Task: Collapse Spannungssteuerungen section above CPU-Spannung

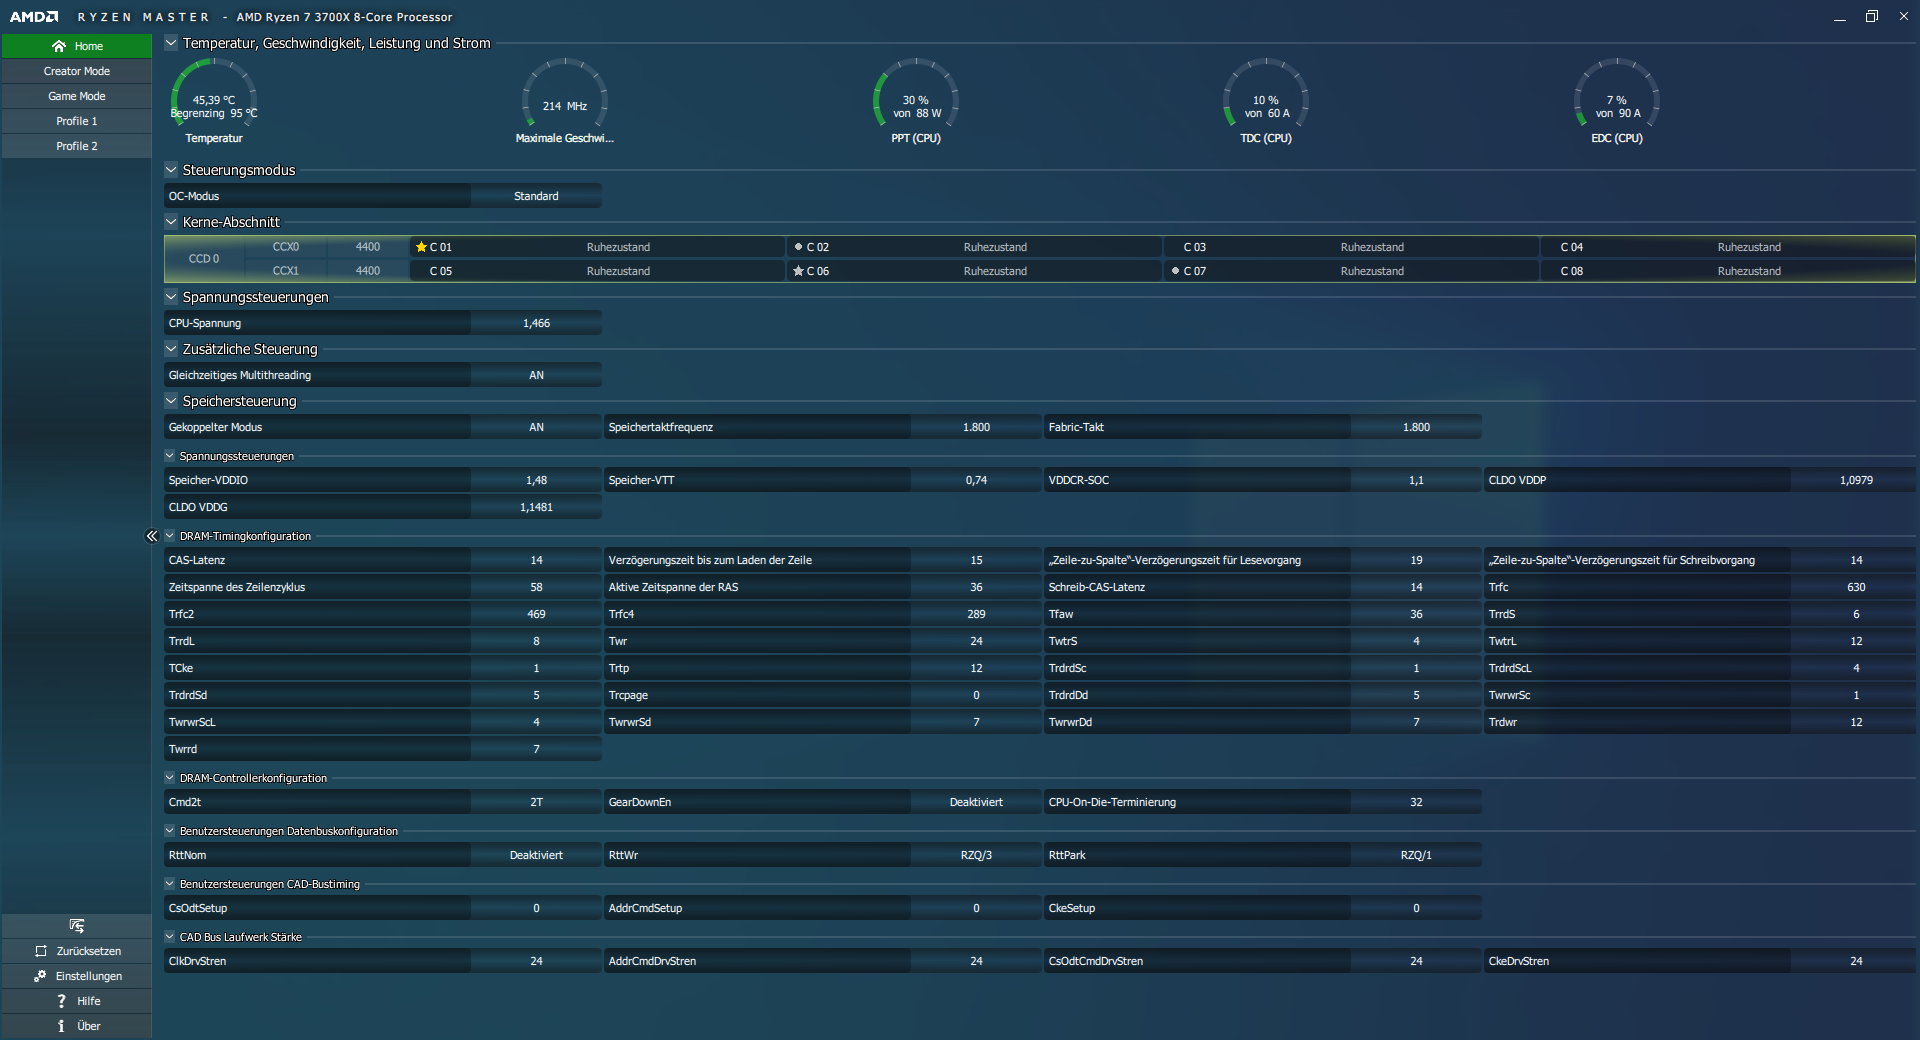Action: (x=171, y=297)
